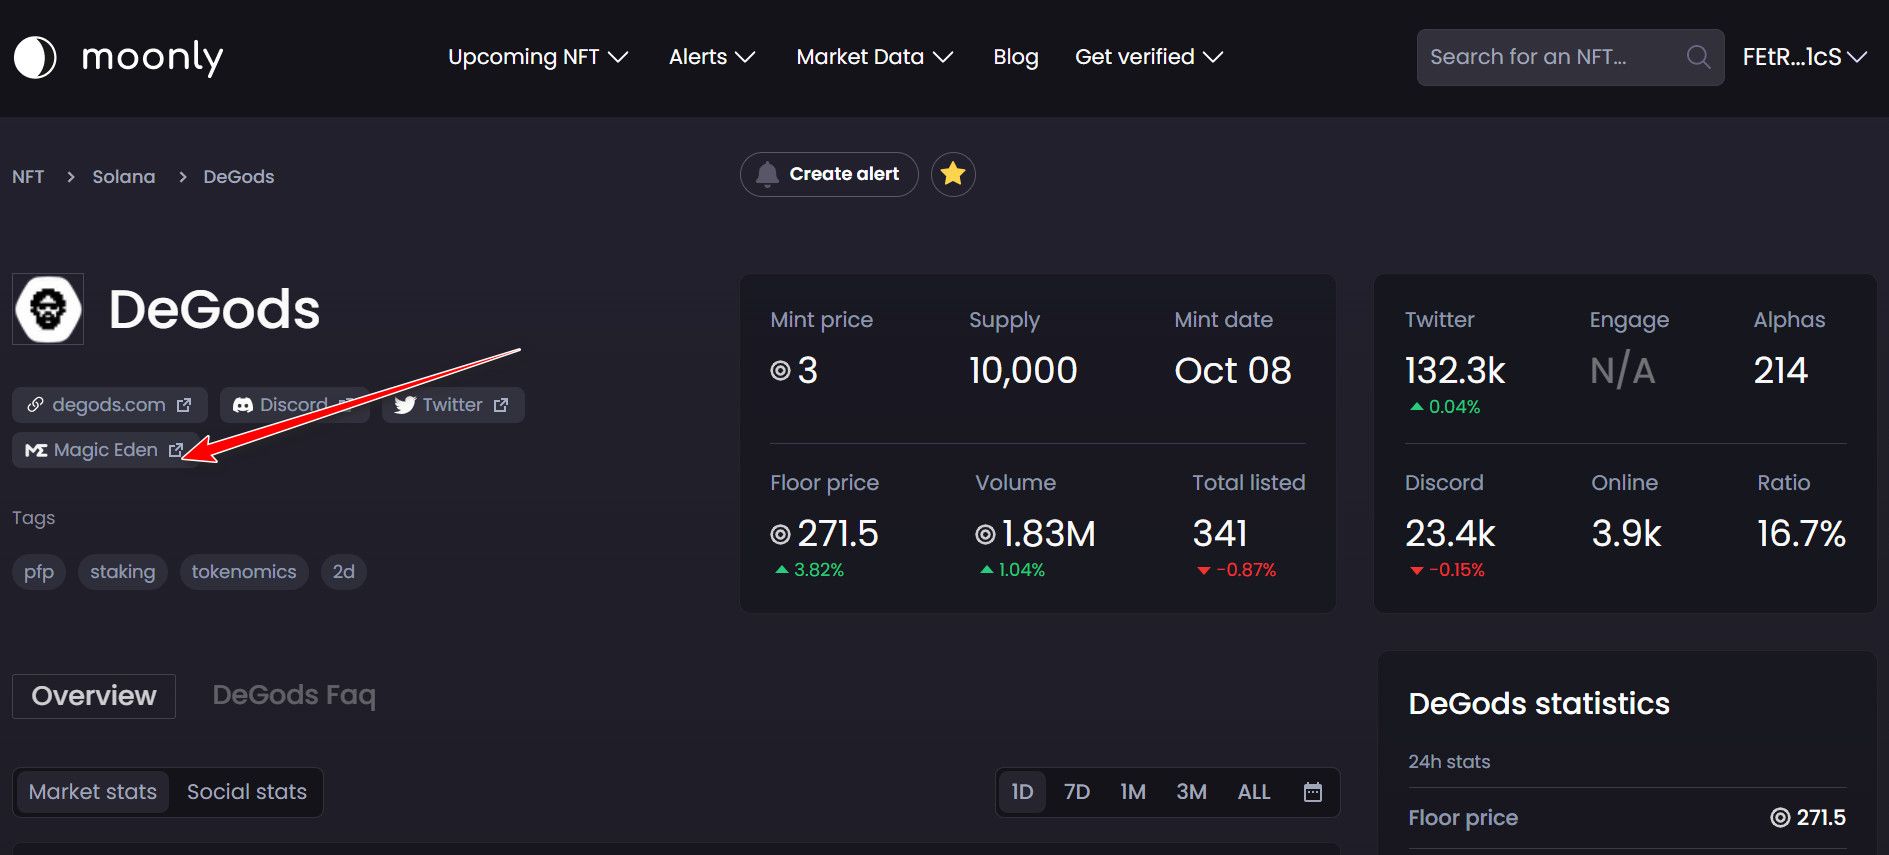Click the 2d tag

[x=344, y=572]
